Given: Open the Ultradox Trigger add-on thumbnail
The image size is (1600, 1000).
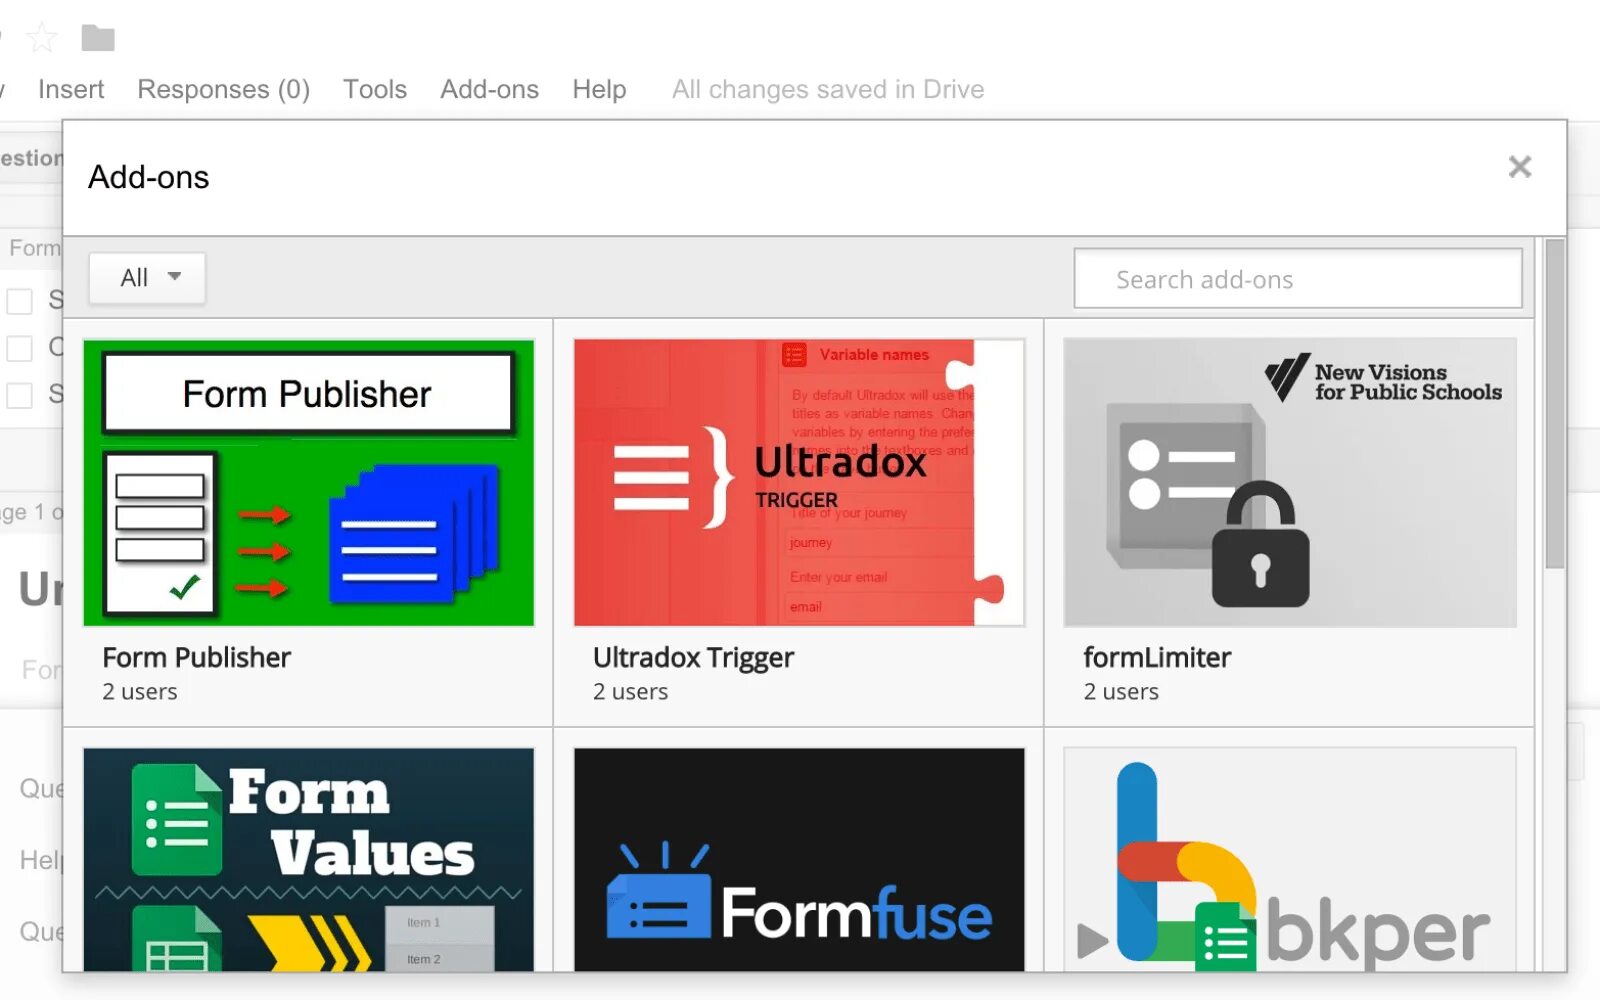Looking at the screenshot, I should tap(799, 483).
